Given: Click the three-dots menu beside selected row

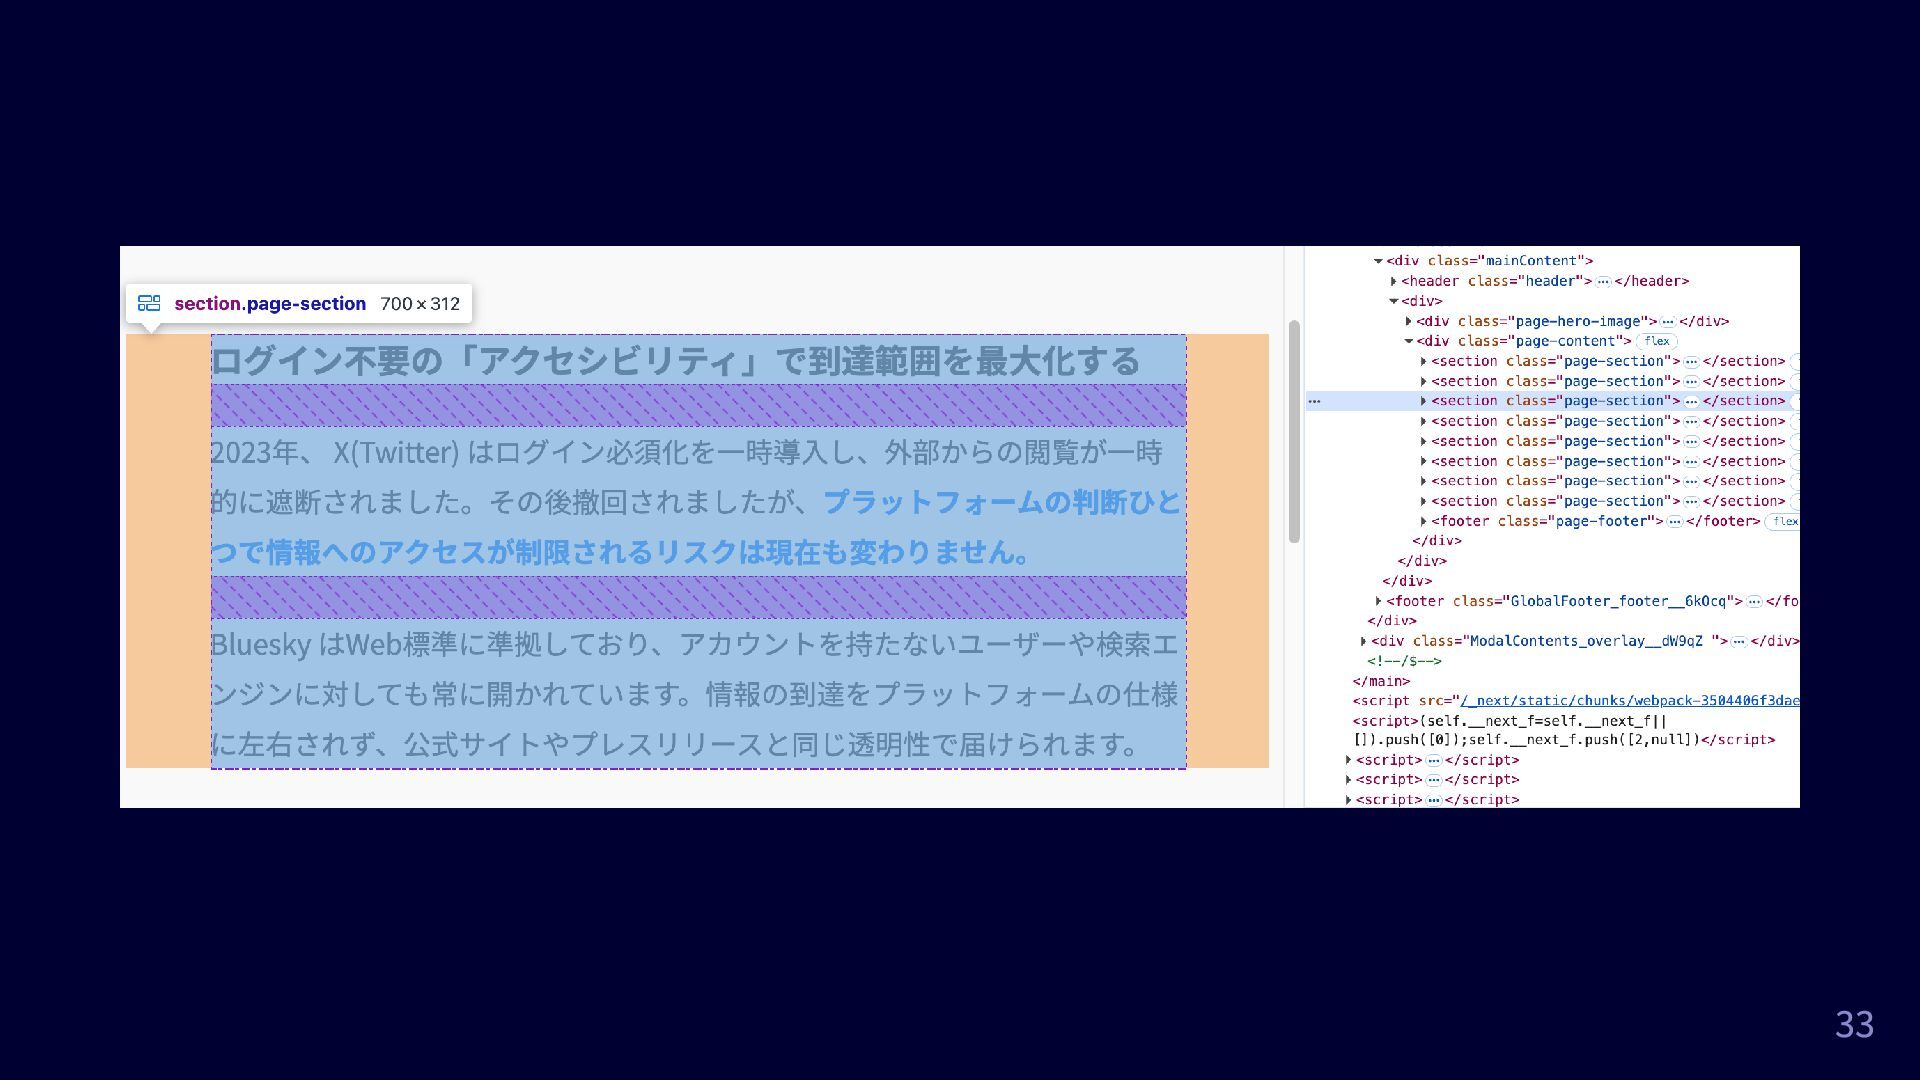Looking at the screenshot, I should [x=1314, y=401].
